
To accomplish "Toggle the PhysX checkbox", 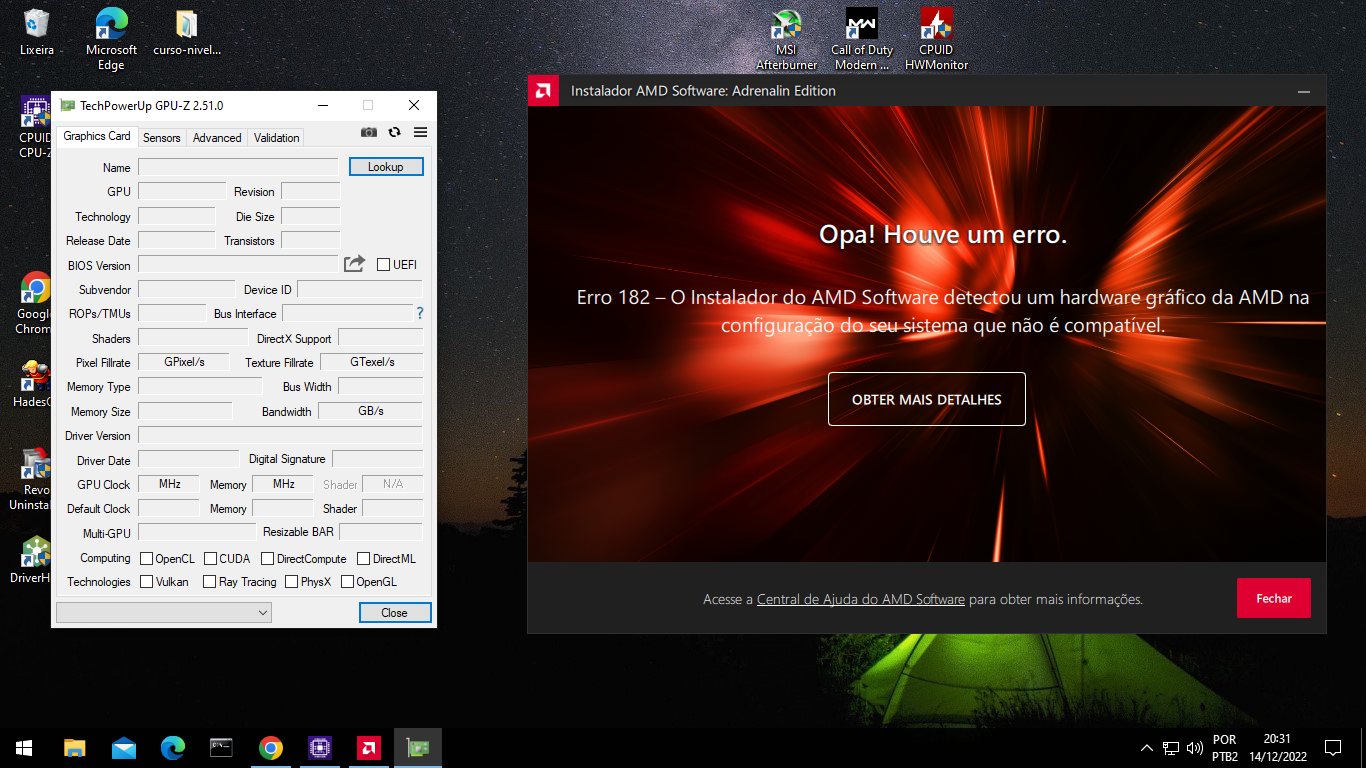I will (291, 581).
